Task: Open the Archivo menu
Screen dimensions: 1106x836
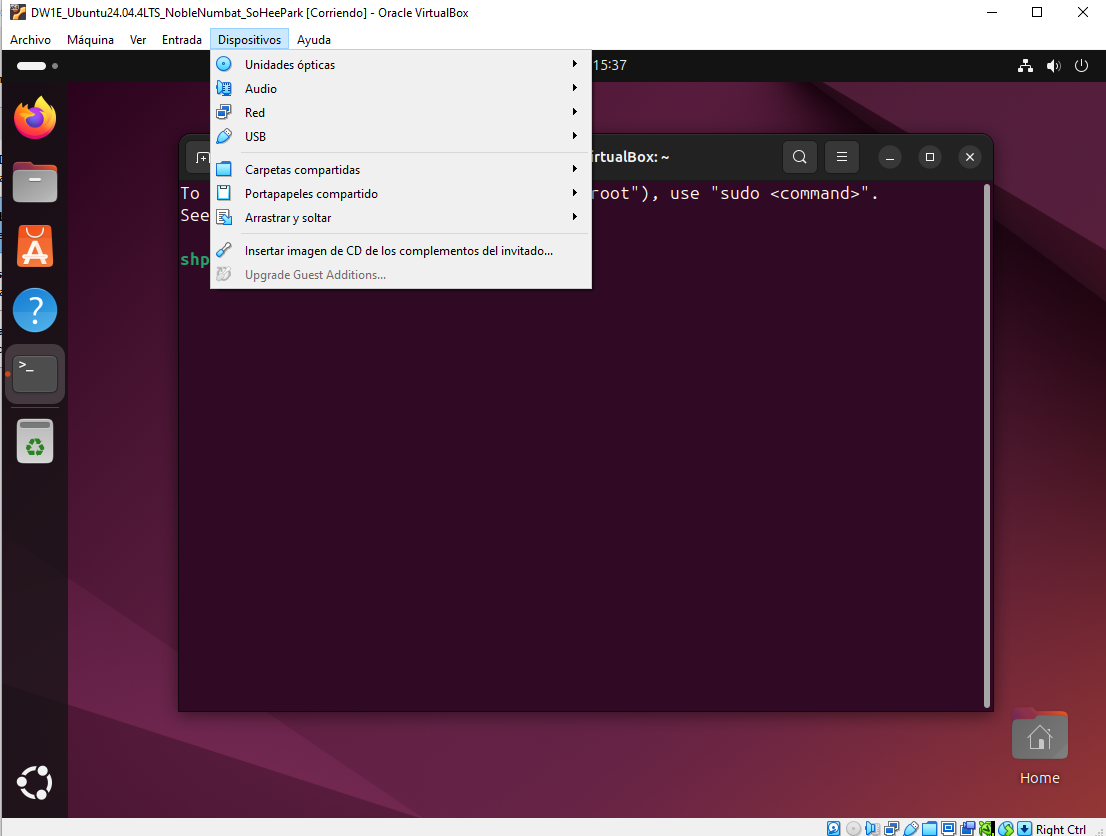Action: (30, 40)
